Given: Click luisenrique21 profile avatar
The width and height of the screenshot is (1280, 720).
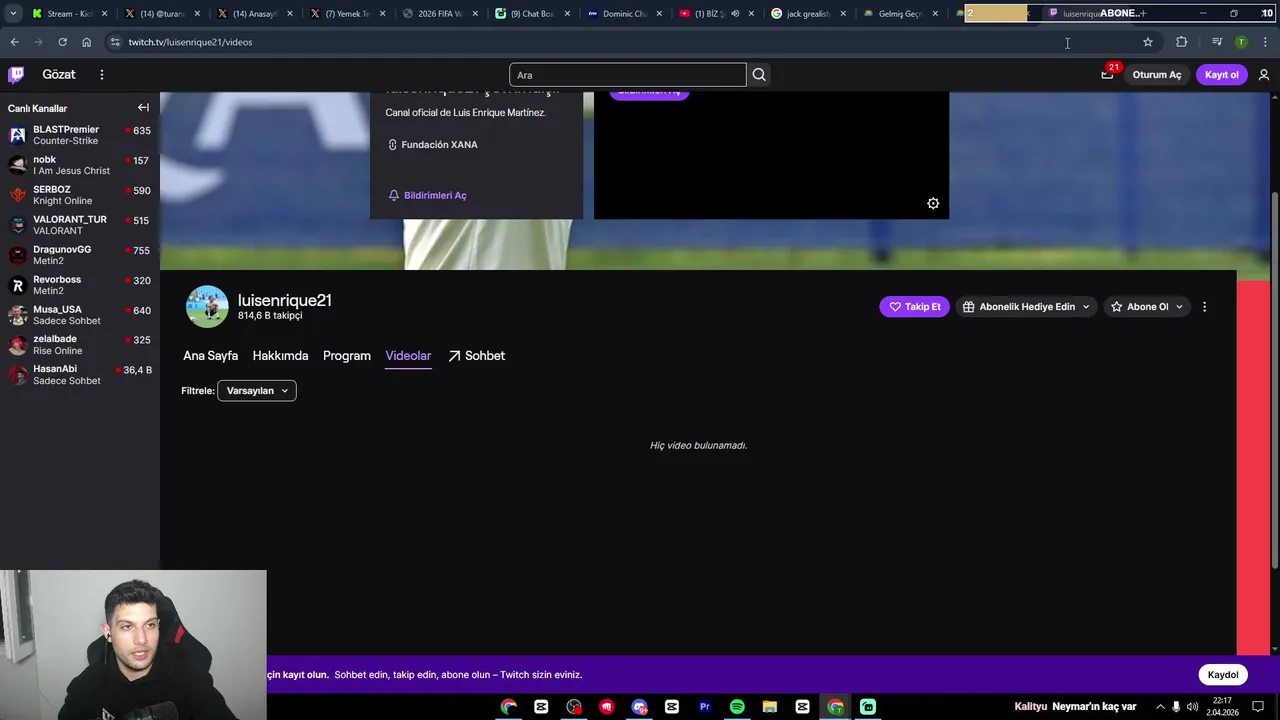Looking at the screenshot, I should 207,307.
